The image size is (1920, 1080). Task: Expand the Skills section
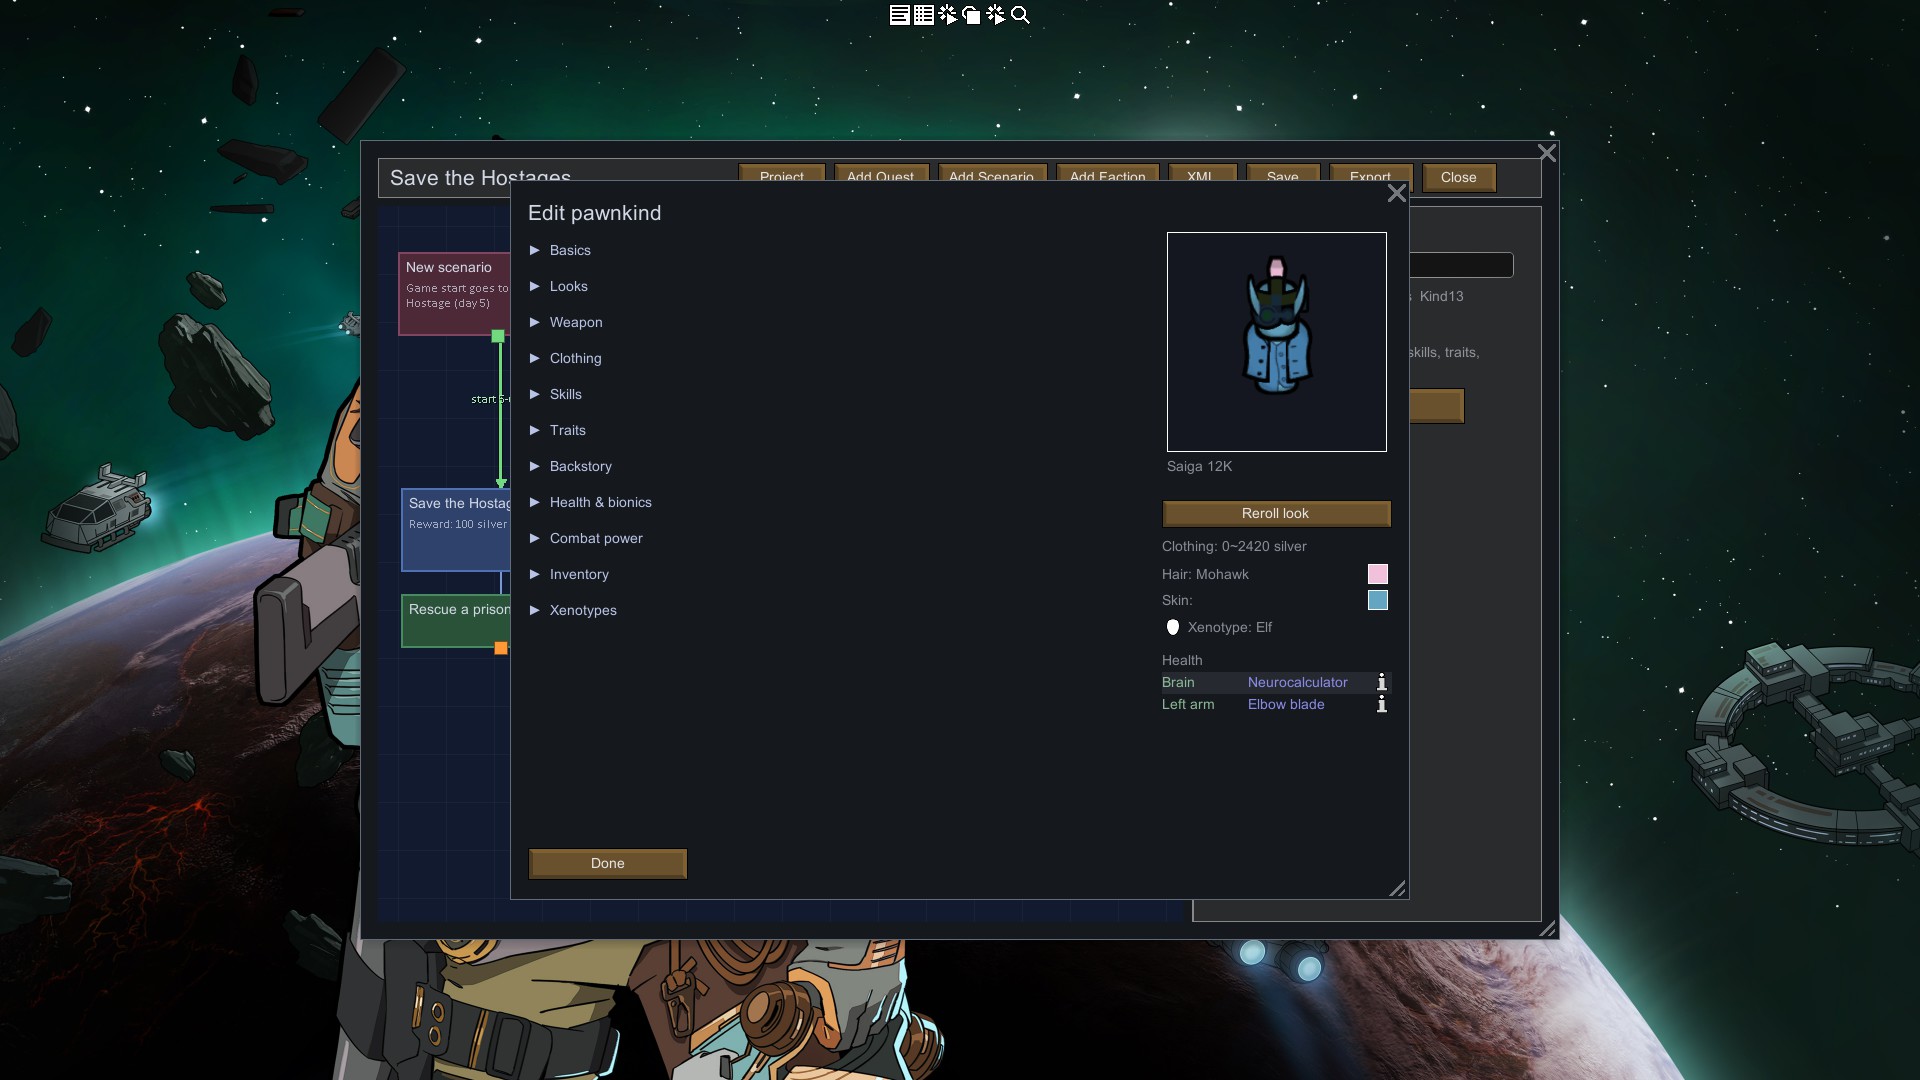(x=555, y=394)
